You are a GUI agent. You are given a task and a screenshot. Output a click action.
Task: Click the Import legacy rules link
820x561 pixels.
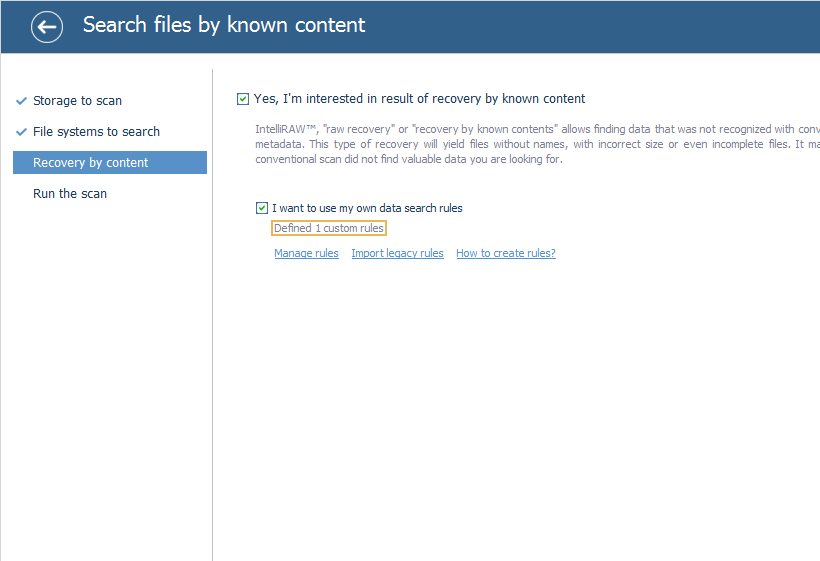397,254
